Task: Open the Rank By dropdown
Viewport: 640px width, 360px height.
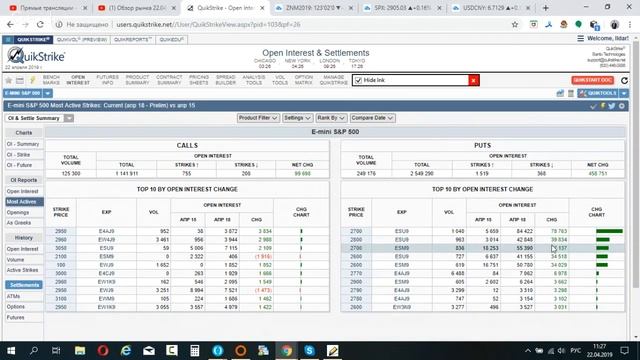Action: [331, 118]
